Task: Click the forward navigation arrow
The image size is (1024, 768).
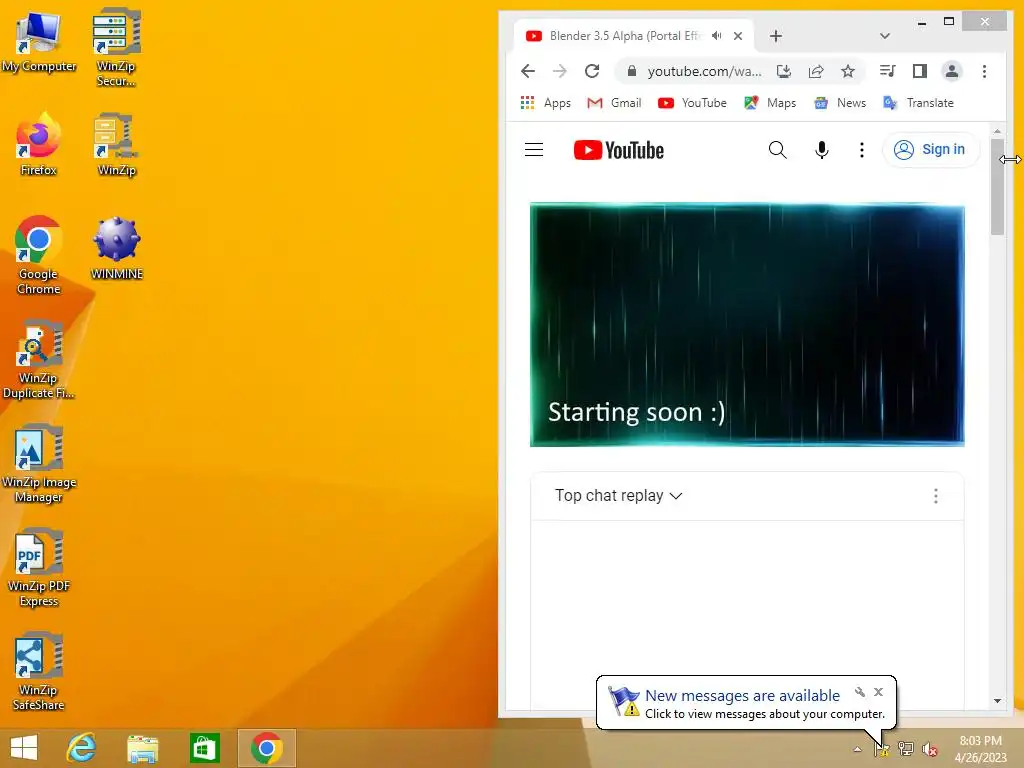Action: 560,71
